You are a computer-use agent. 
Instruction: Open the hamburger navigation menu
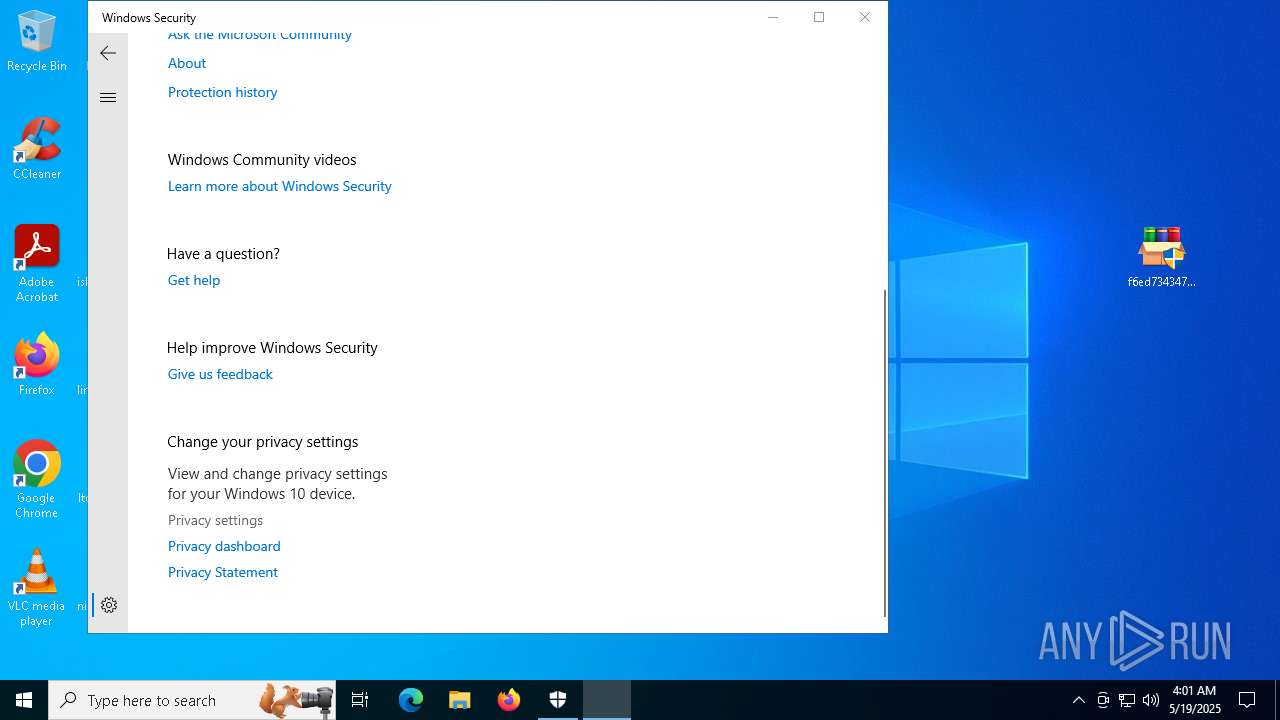point(108,97)
